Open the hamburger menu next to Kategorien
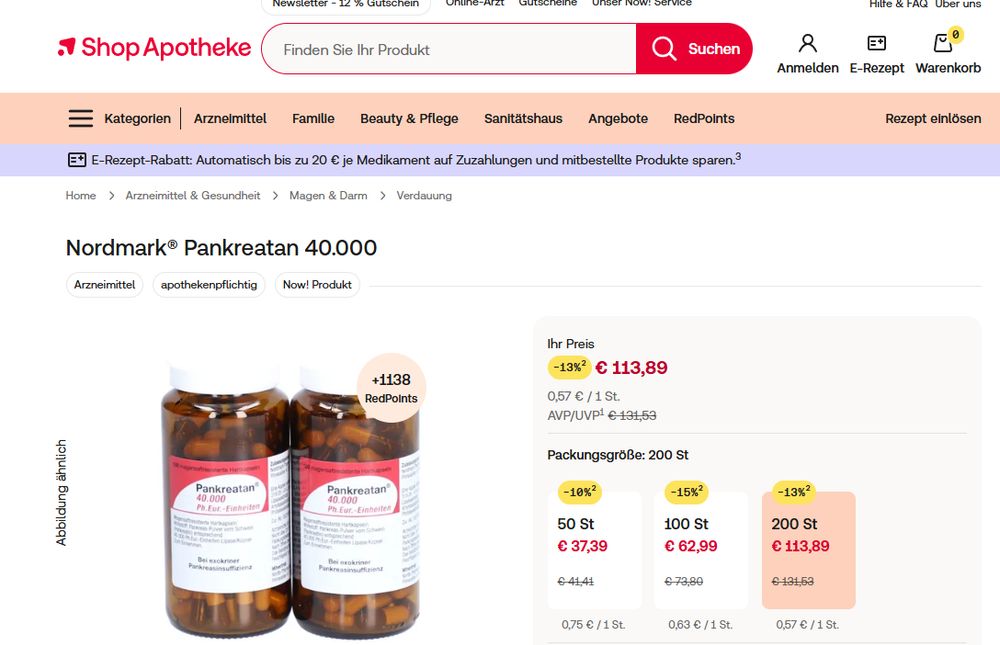 [80, 118]
